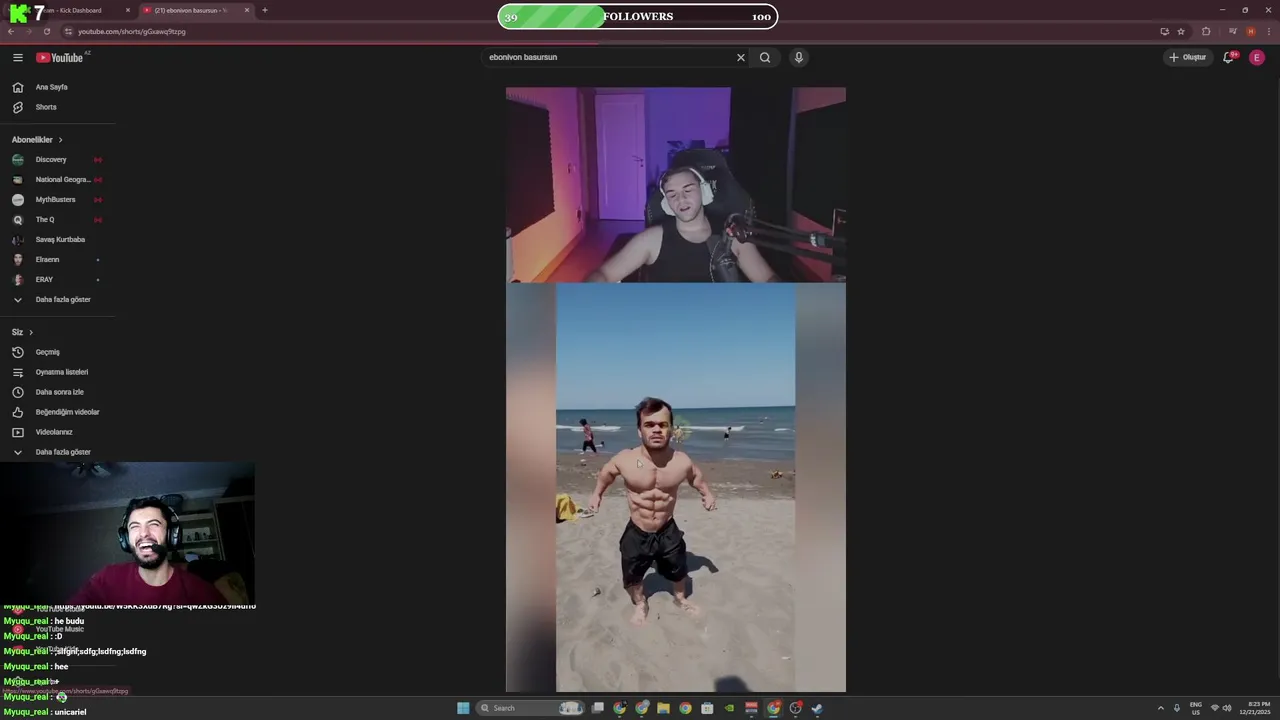Image resolution: width=1280 pixels, height=720 pixels.
Task: Open the Chrome three-dot menu
Action: 1269,31
